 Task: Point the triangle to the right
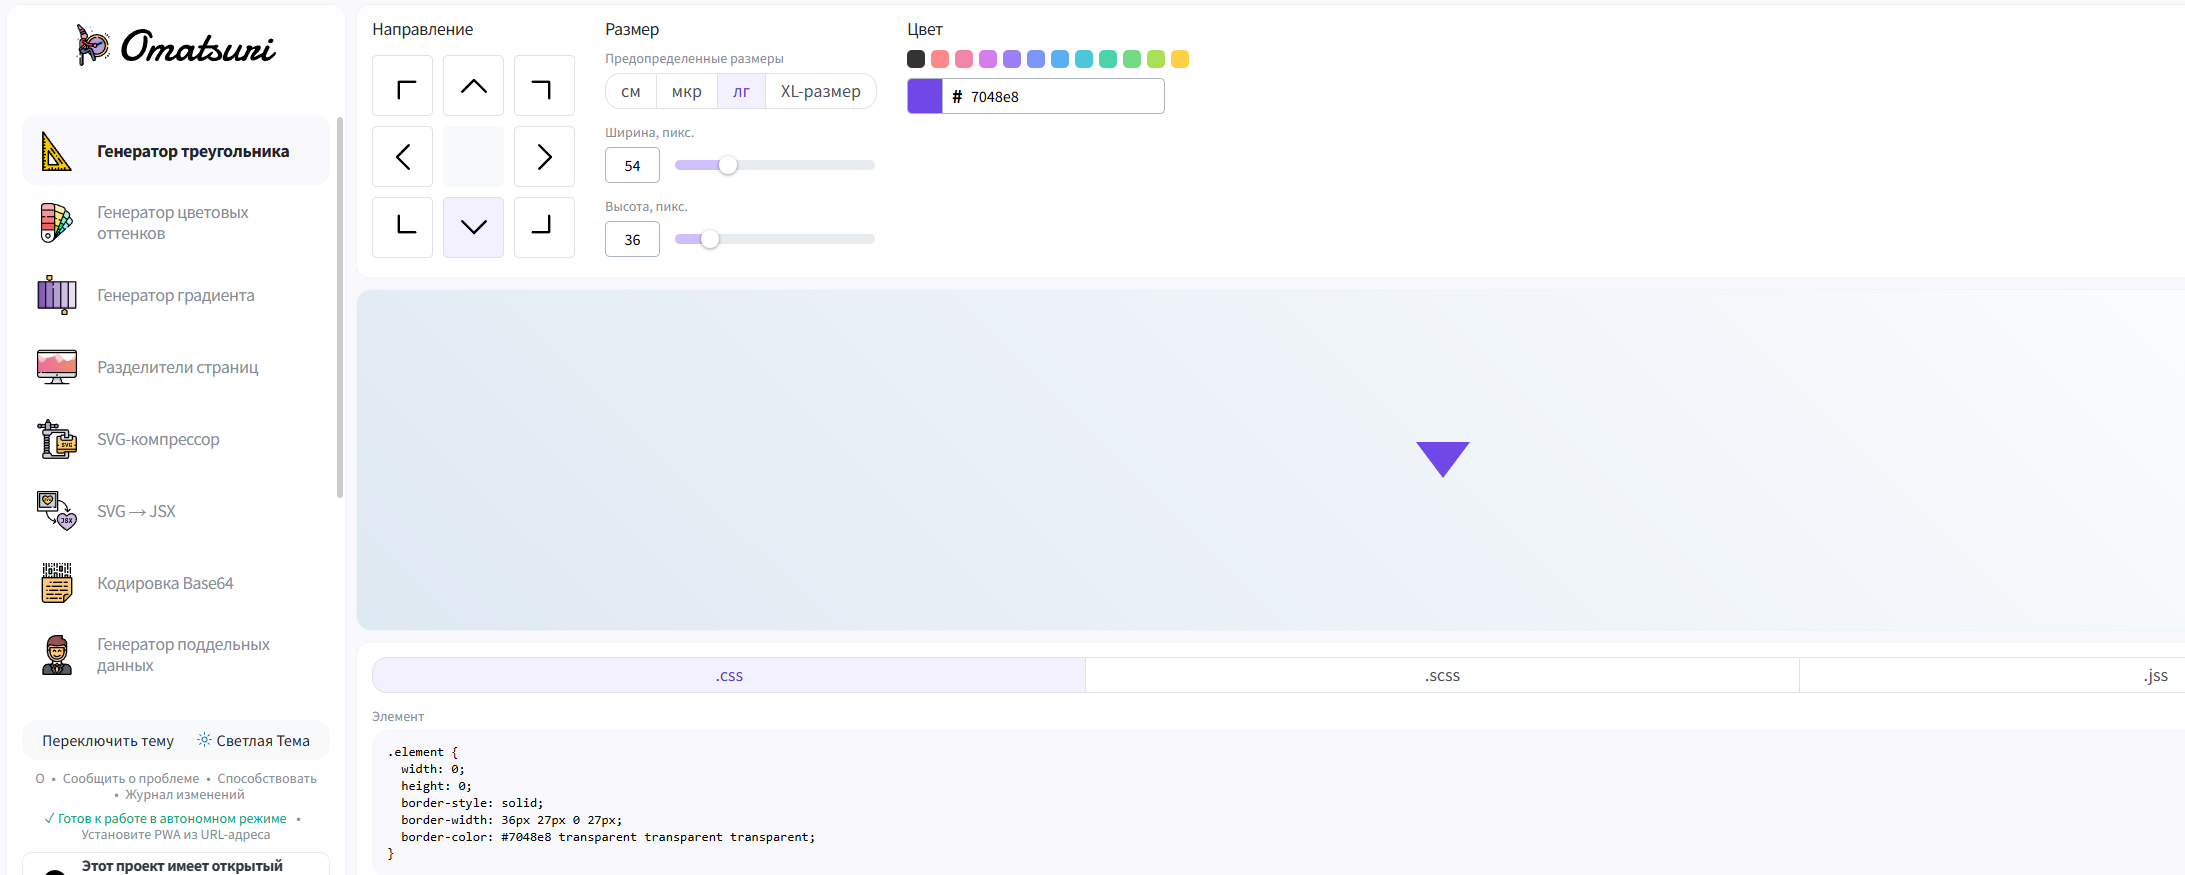(x=544, y=157)
